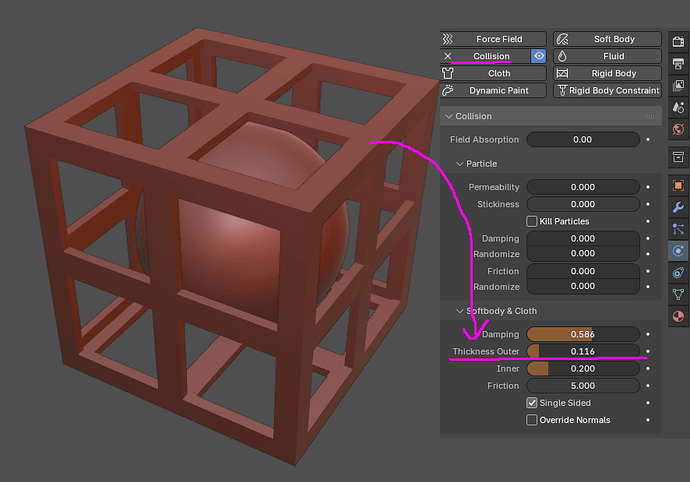Image resolution: width=690 pixels, height=482 pixels.
Task: Add Cloth physics
Action: point(493,73)
